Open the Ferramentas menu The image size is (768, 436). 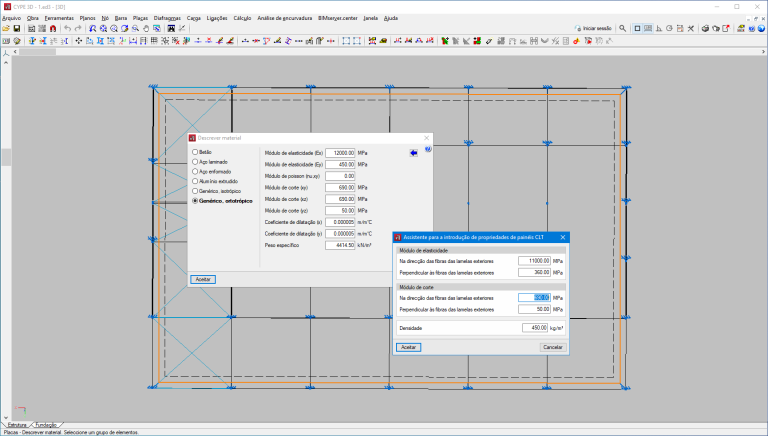point(59,18)
